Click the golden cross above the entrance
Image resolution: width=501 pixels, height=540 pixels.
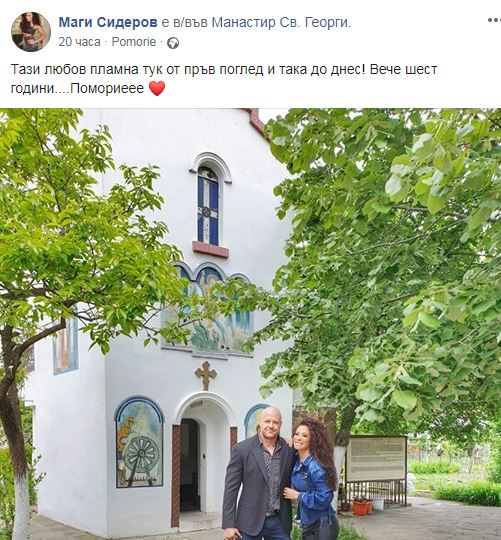[x=206, y=375]
